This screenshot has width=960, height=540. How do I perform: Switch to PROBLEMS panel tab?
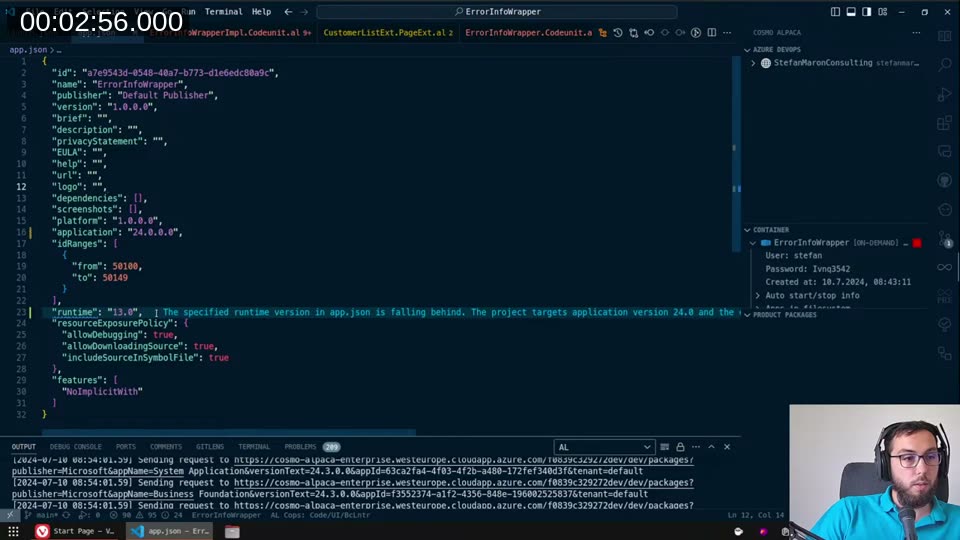pyautogui.click(x=312, y=447)
